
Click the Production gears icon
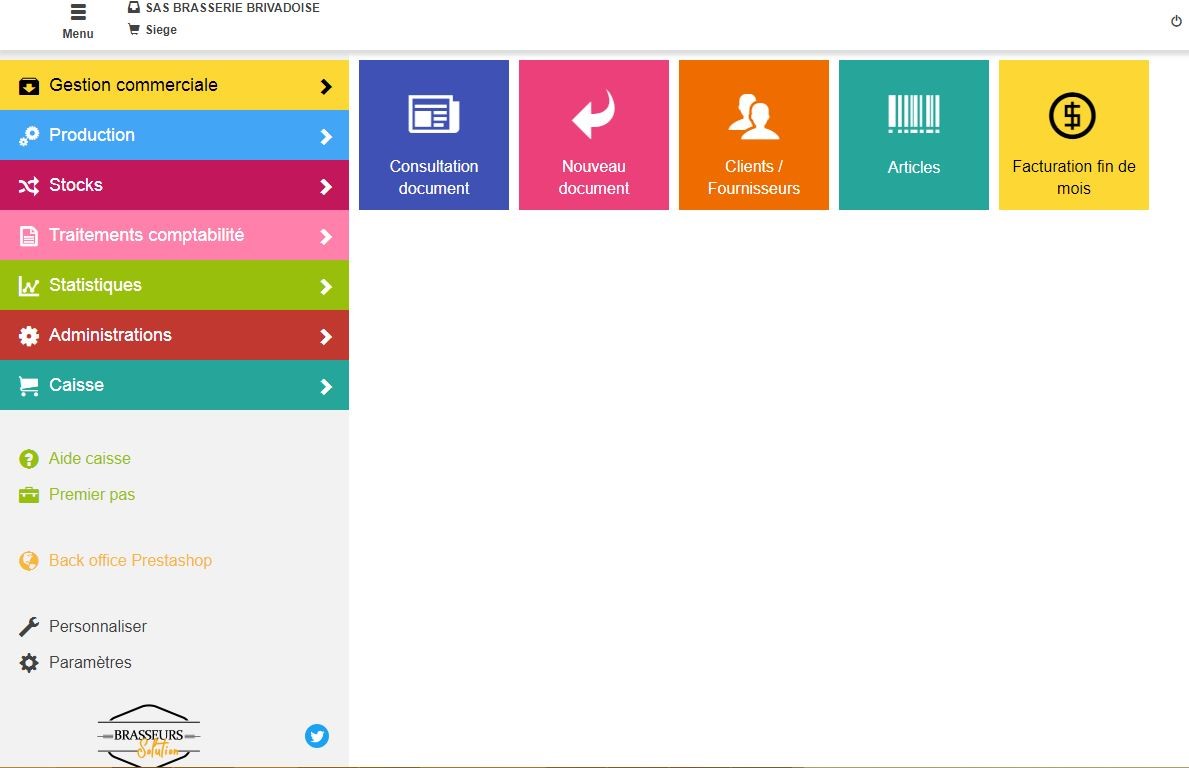[x=29, y=136]
